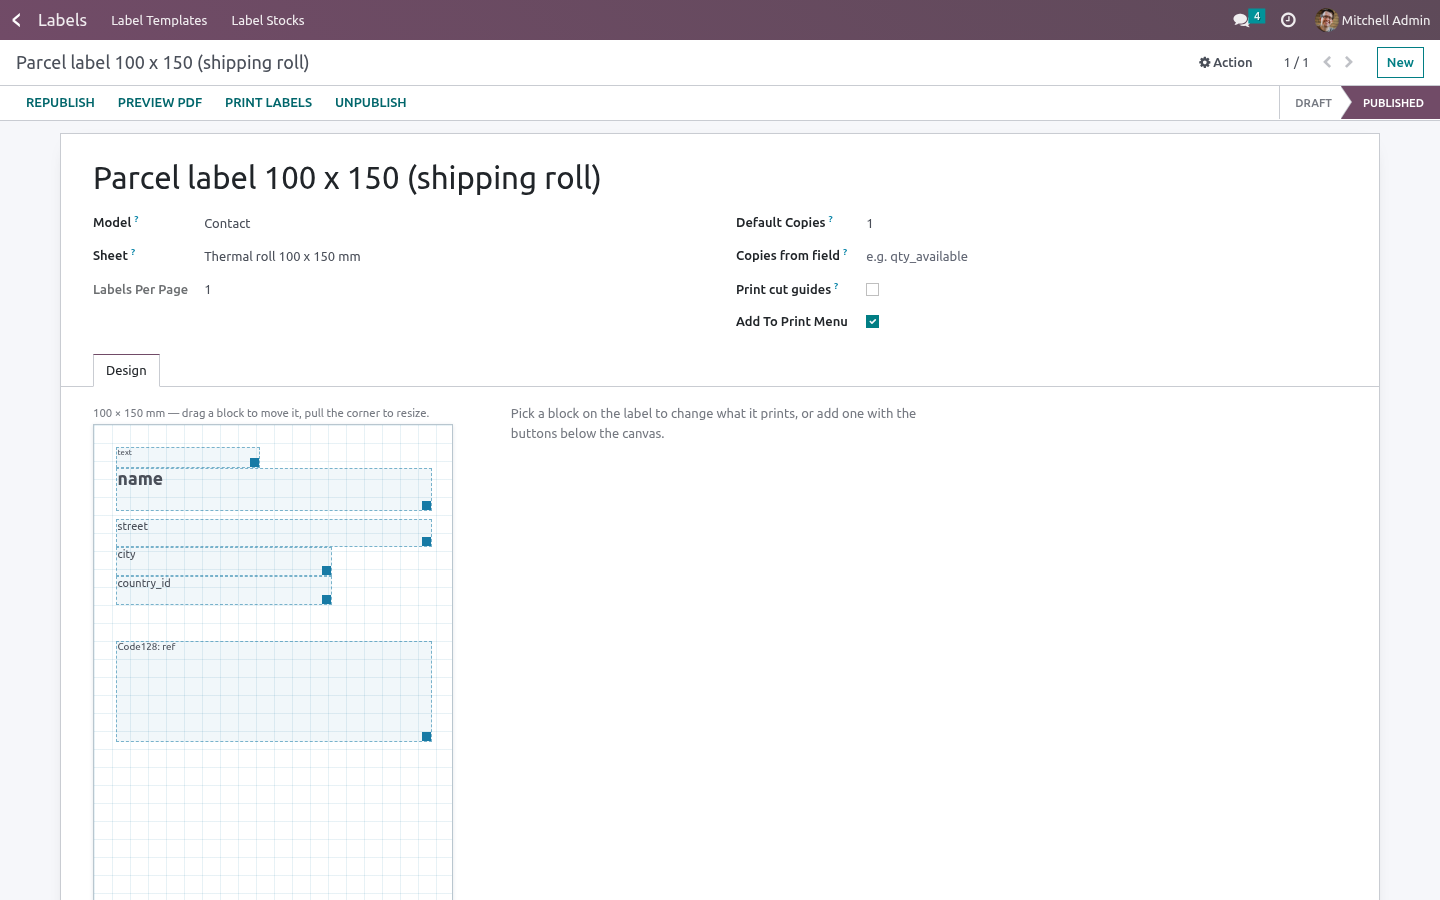Click PREVIEW PDF button
The height and width of the screenshot is (900, 1440).
point(160,103)
